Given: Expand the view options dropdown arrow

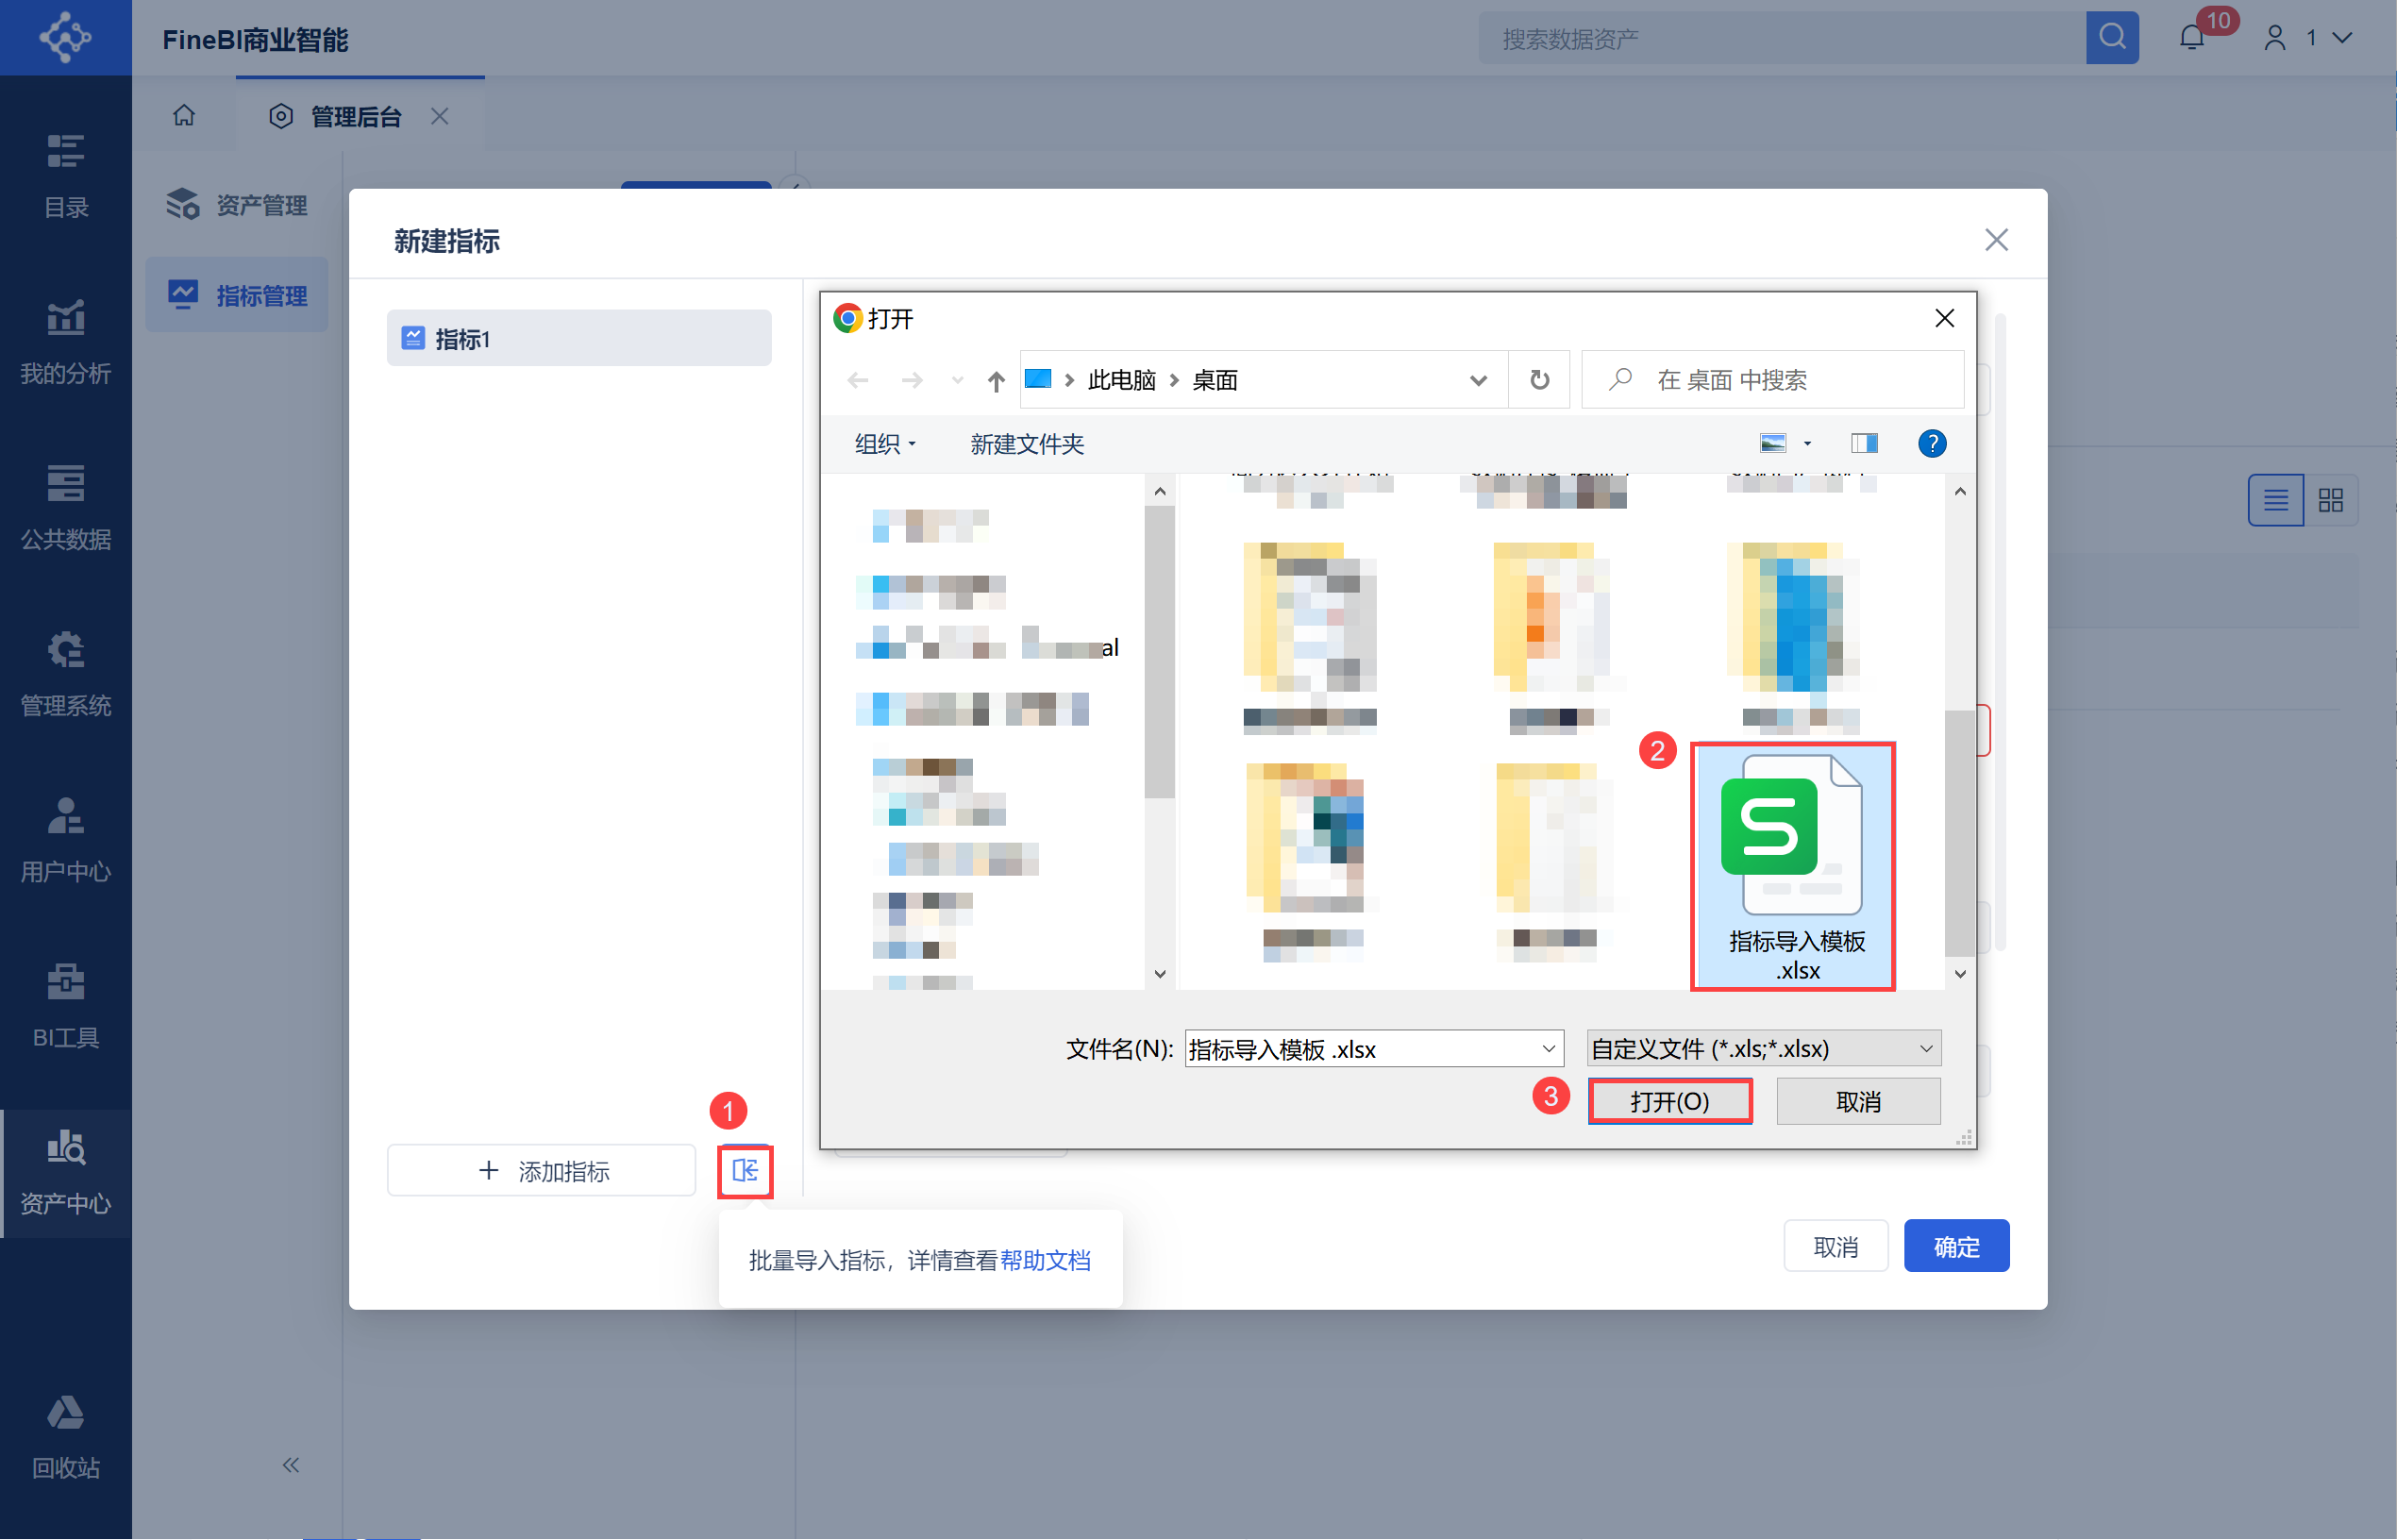Looking at the screenshot, I should tap(1807, 443).
